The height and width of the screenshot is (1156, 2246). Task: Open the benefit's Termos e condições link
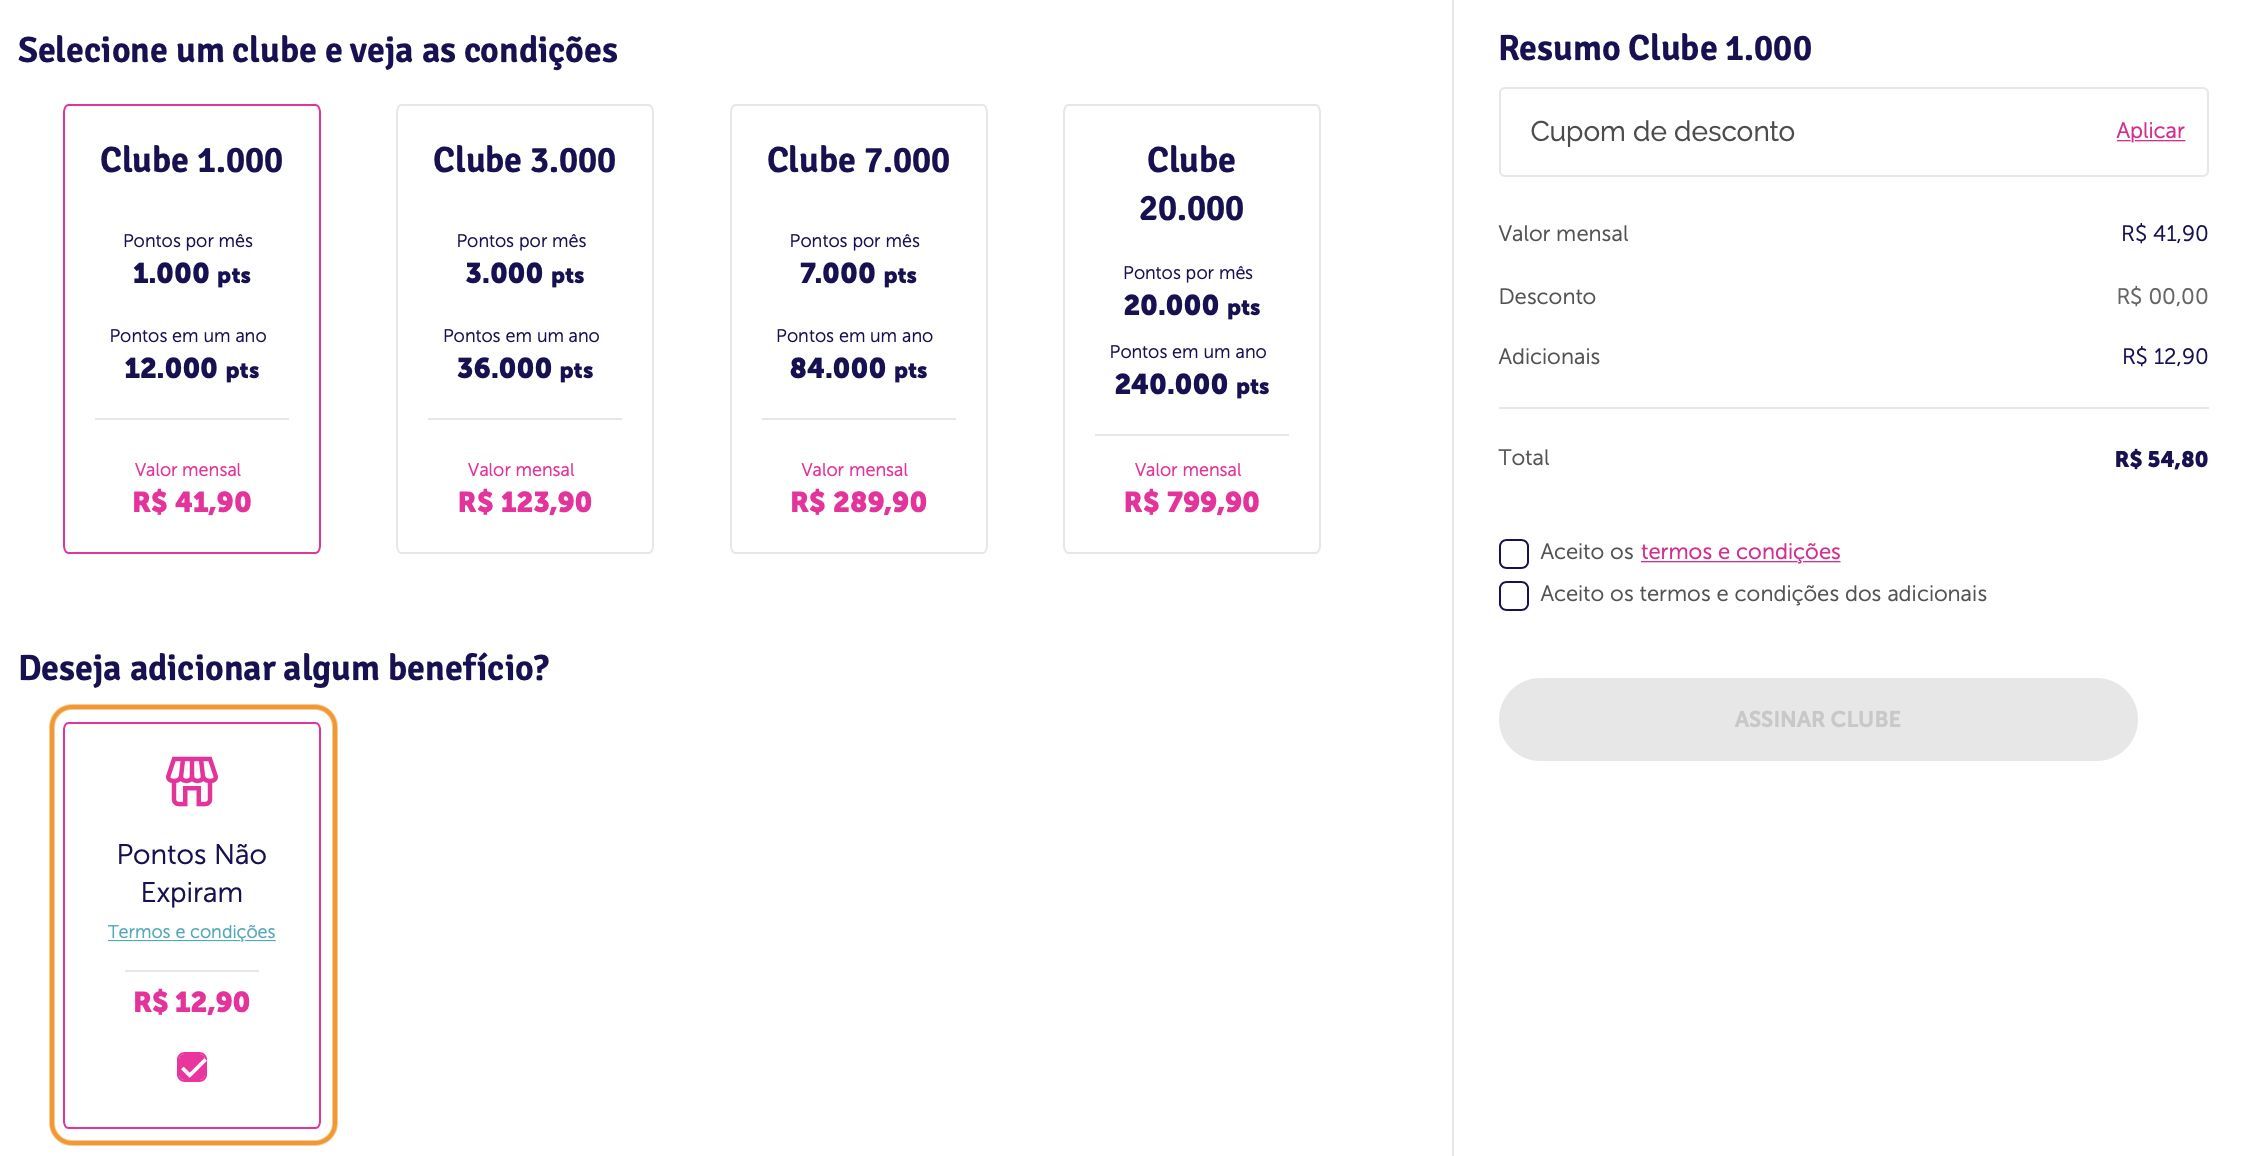click(x=192, y=932)
